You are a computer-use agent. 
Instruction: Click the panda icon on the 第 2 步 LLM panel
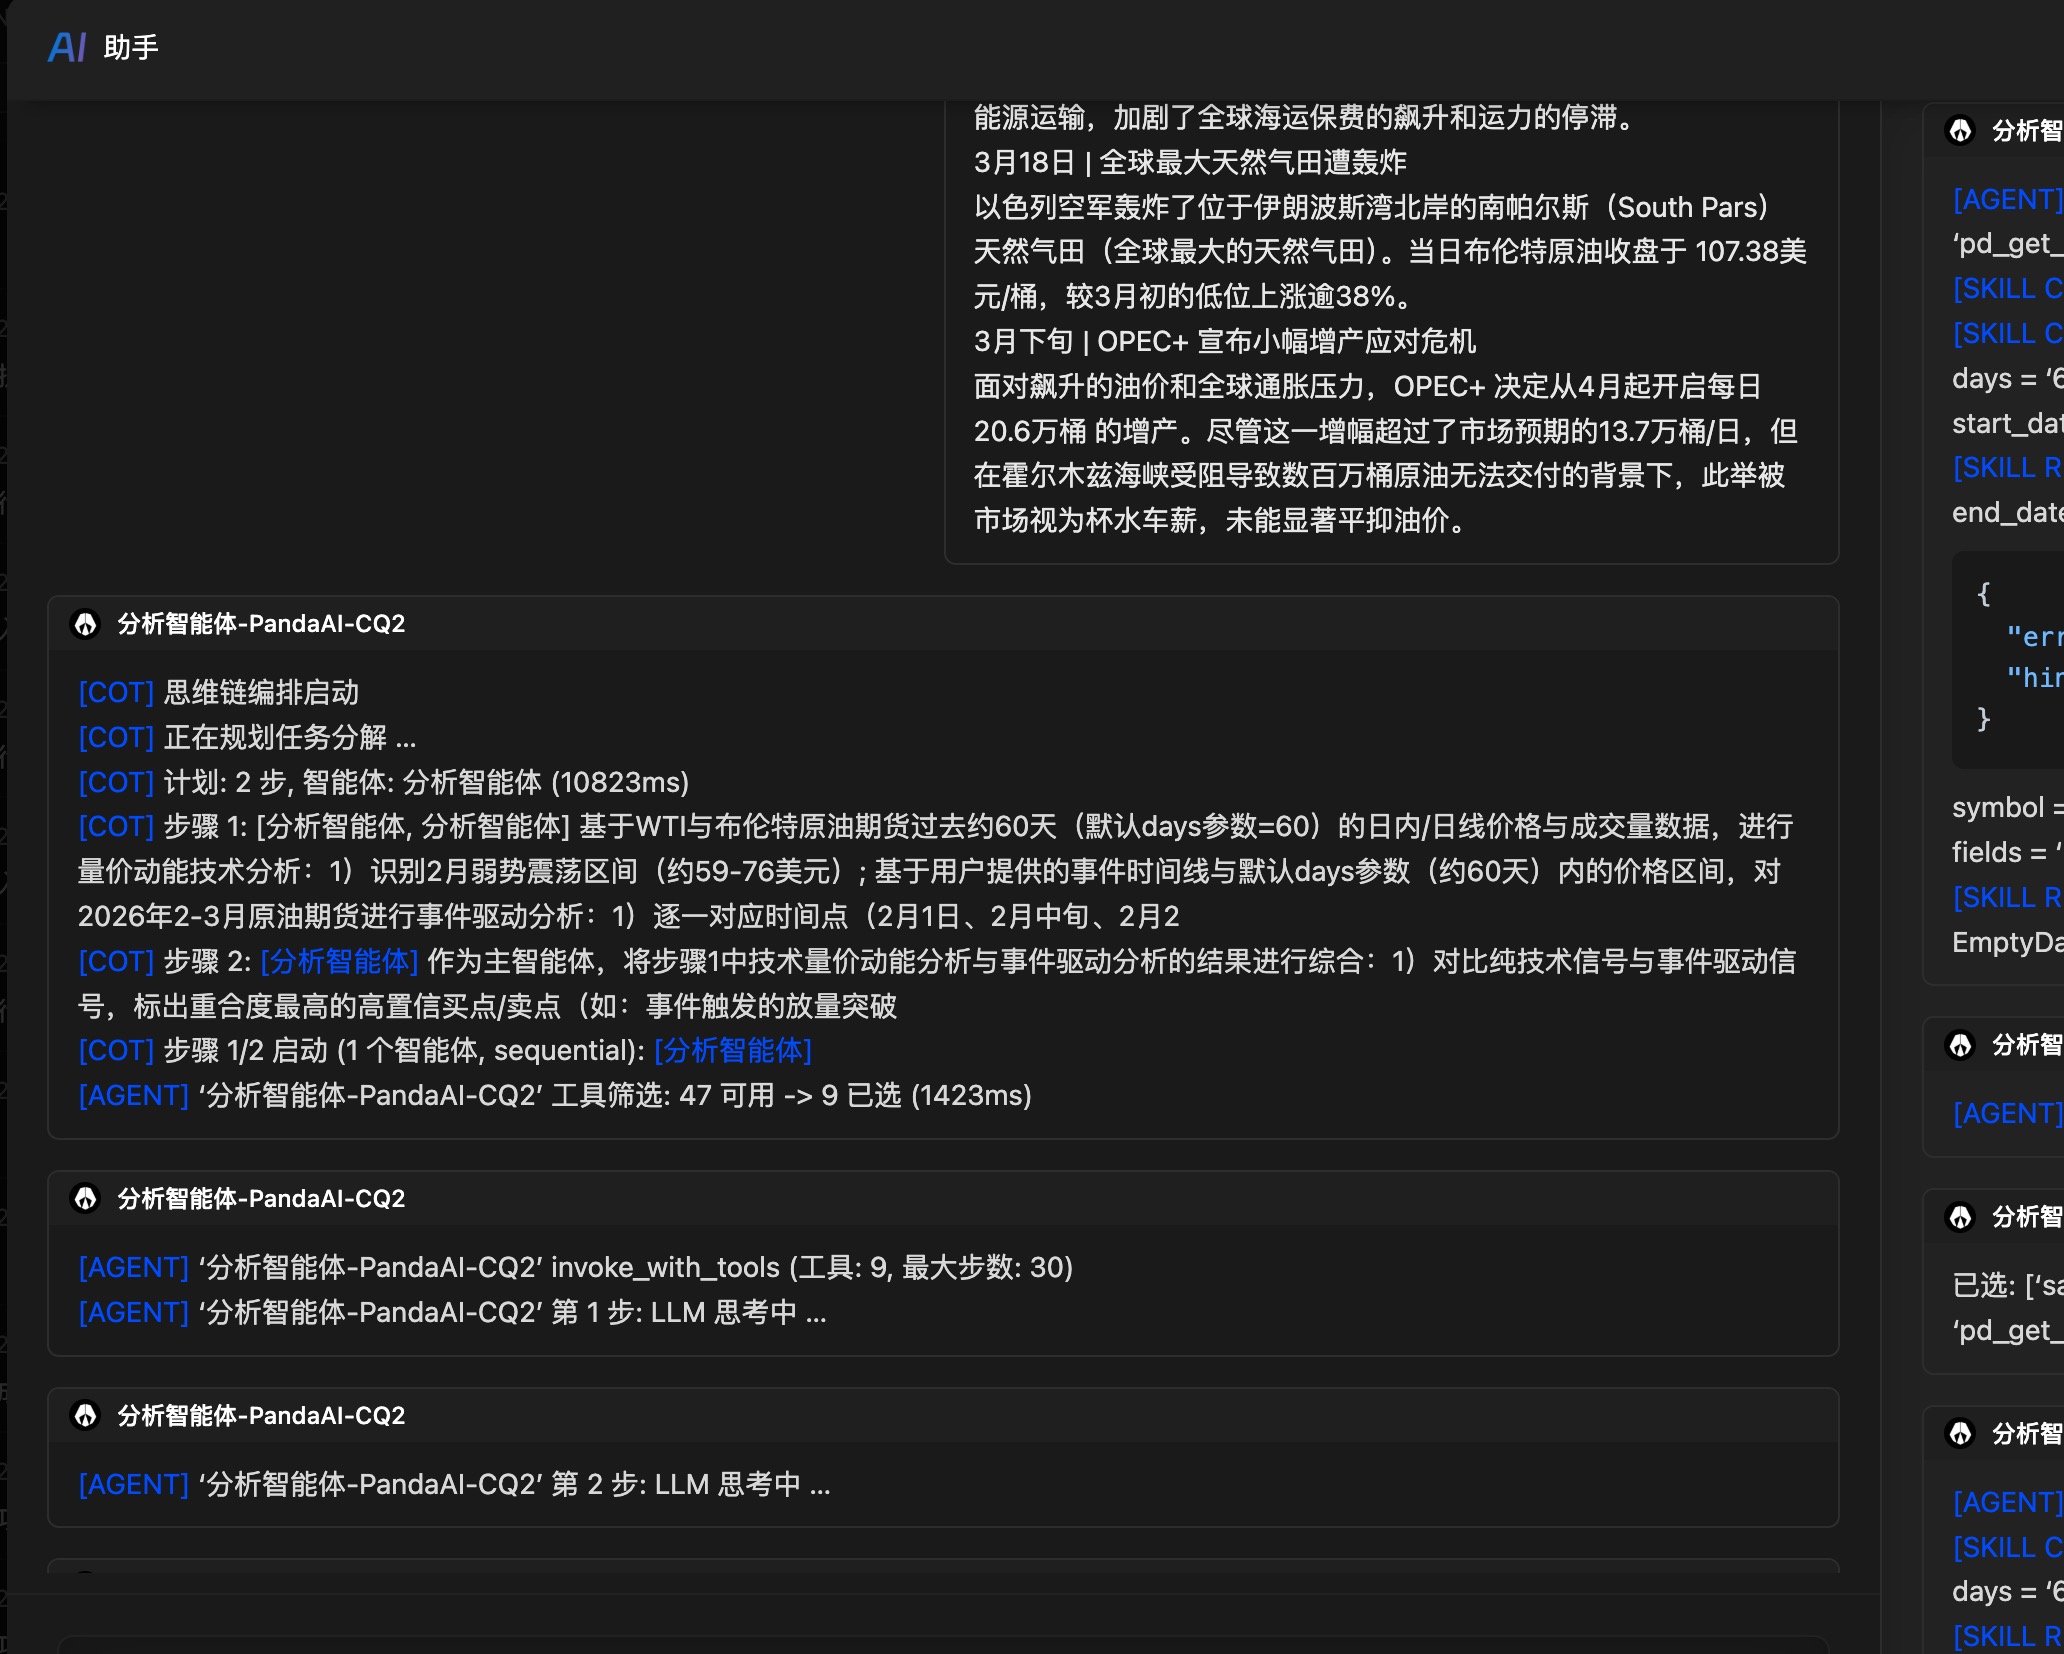coord(87,1416)
